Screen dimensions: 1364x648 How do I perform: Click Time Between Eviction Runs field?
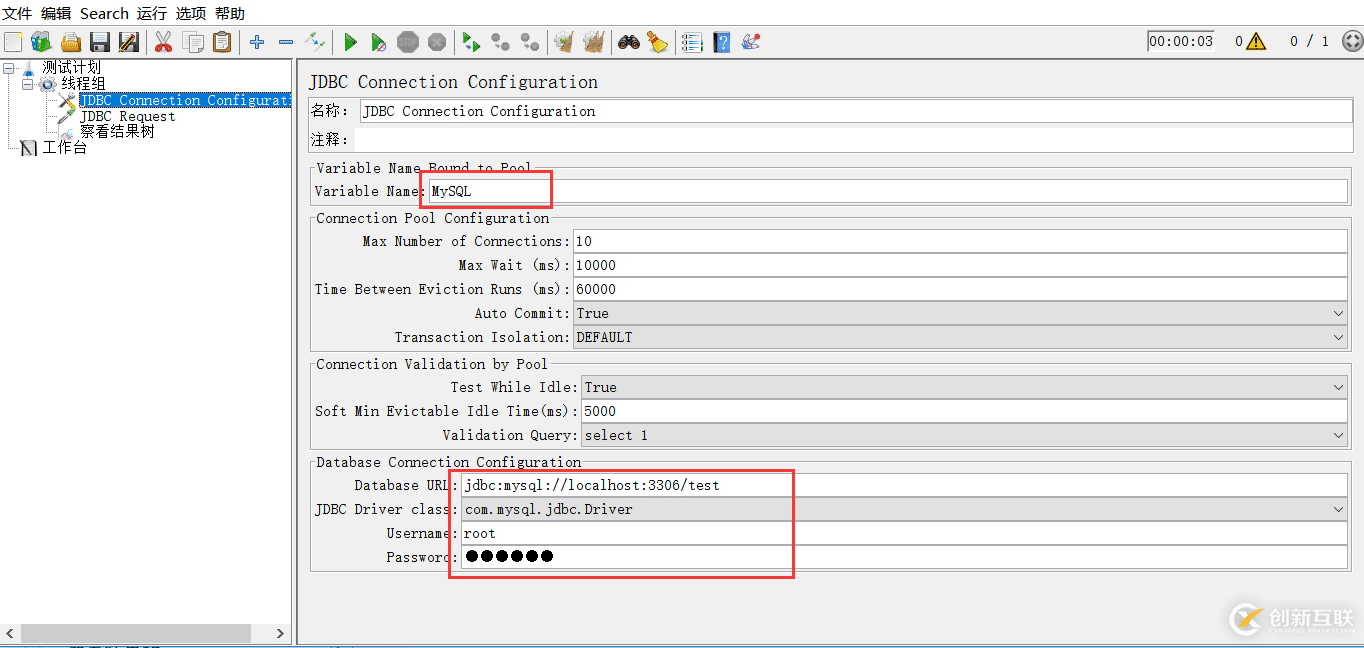coord(960,289)
